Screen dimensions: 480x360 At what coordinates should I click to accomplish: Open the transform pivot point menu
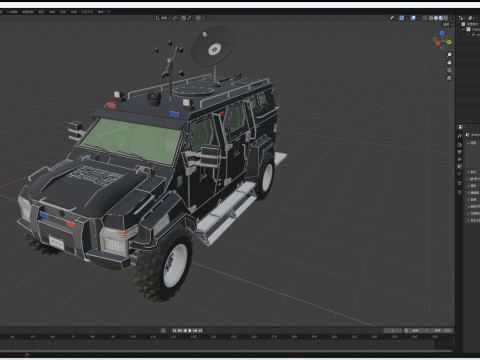176,18
